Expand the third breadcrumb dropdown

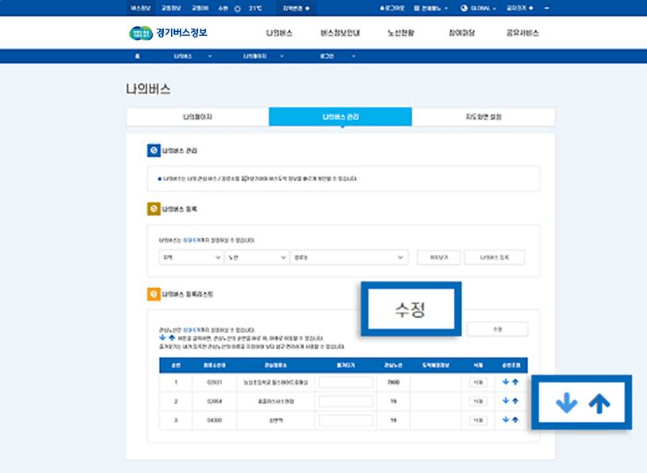coord(354,56)
